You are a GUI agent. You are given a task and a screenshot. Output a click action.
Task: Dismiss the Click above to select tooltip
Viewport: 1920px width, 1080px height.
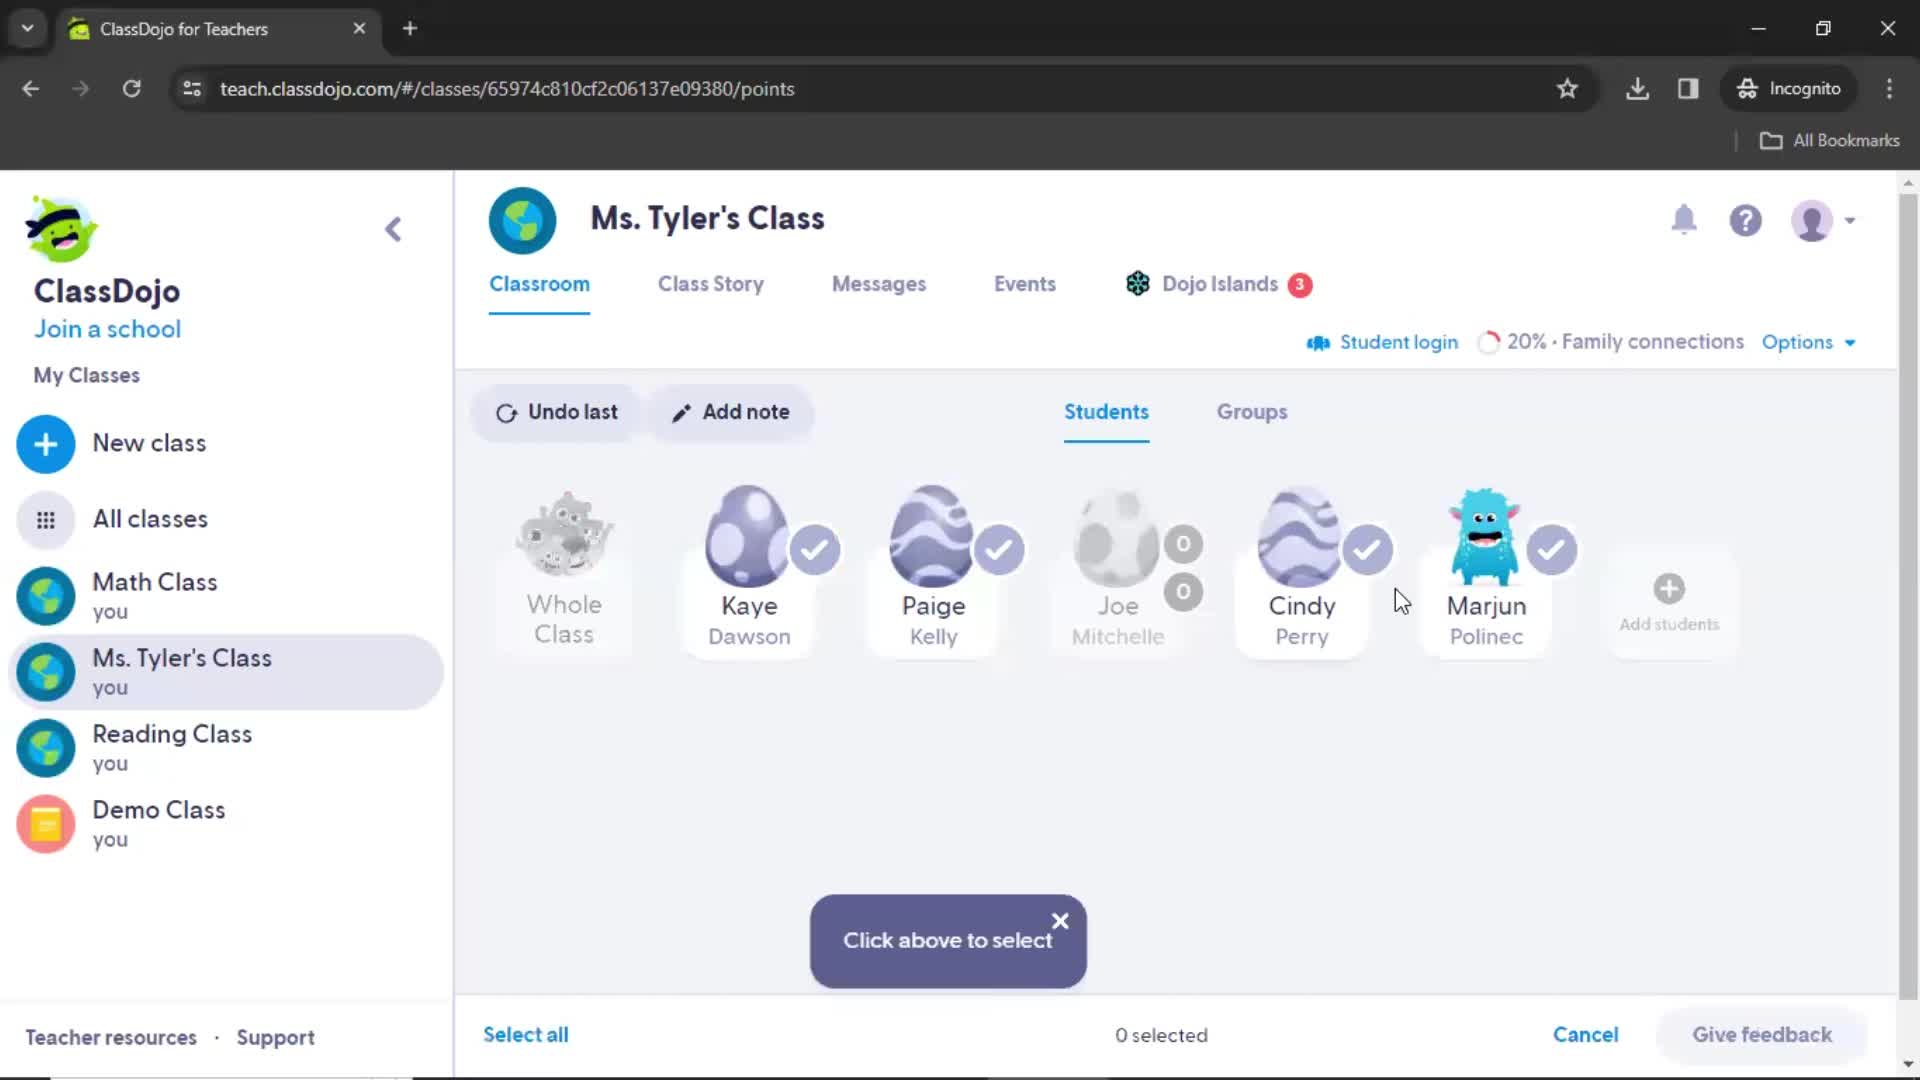tap(1060, 919)
